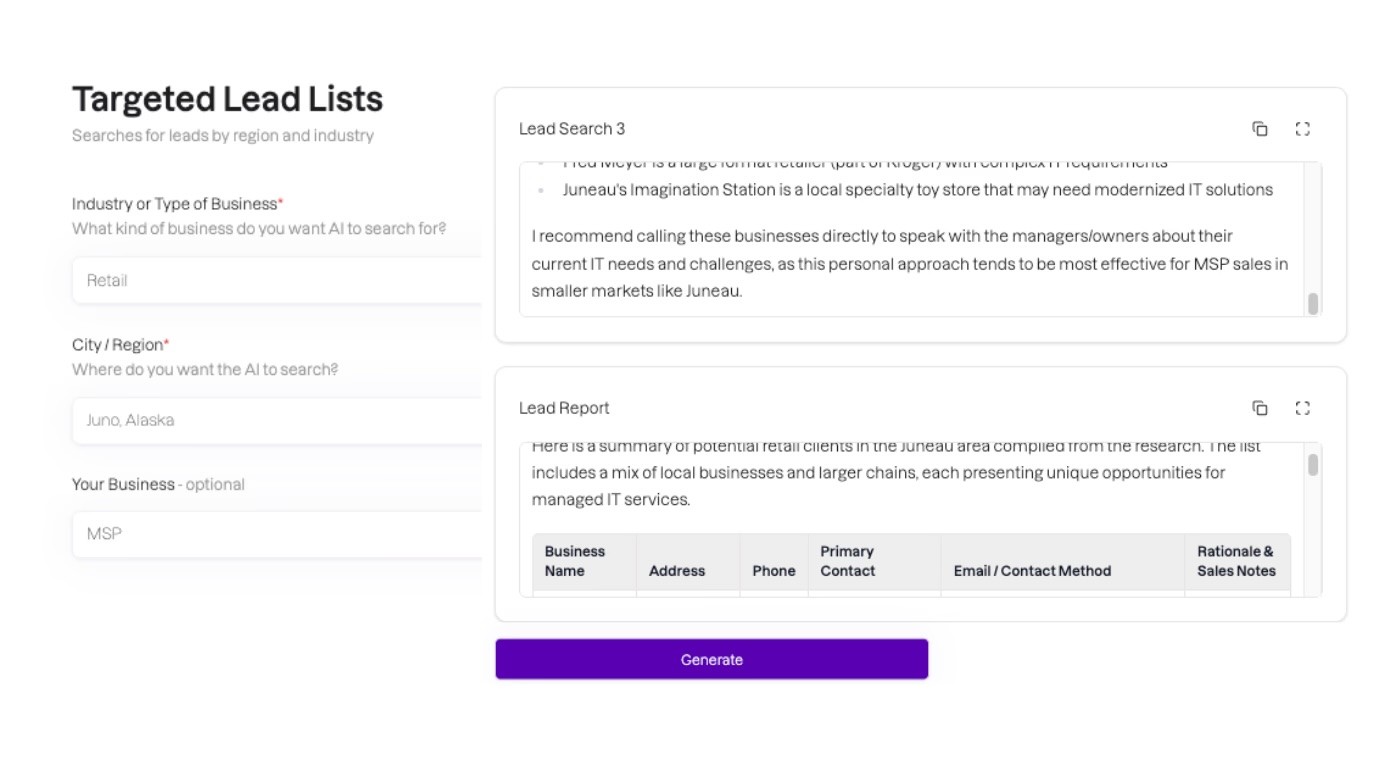
Task: Select the Address column header
Action: (677, 571)
